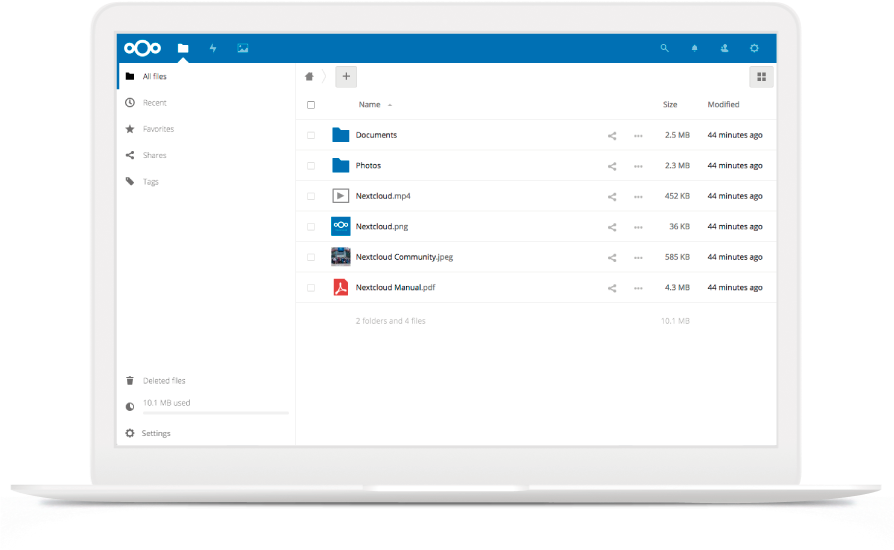Image resolution: width=894 pixels, height=550 pixels.
Task: Open the new file plus menu
Action: coord(345,76)
